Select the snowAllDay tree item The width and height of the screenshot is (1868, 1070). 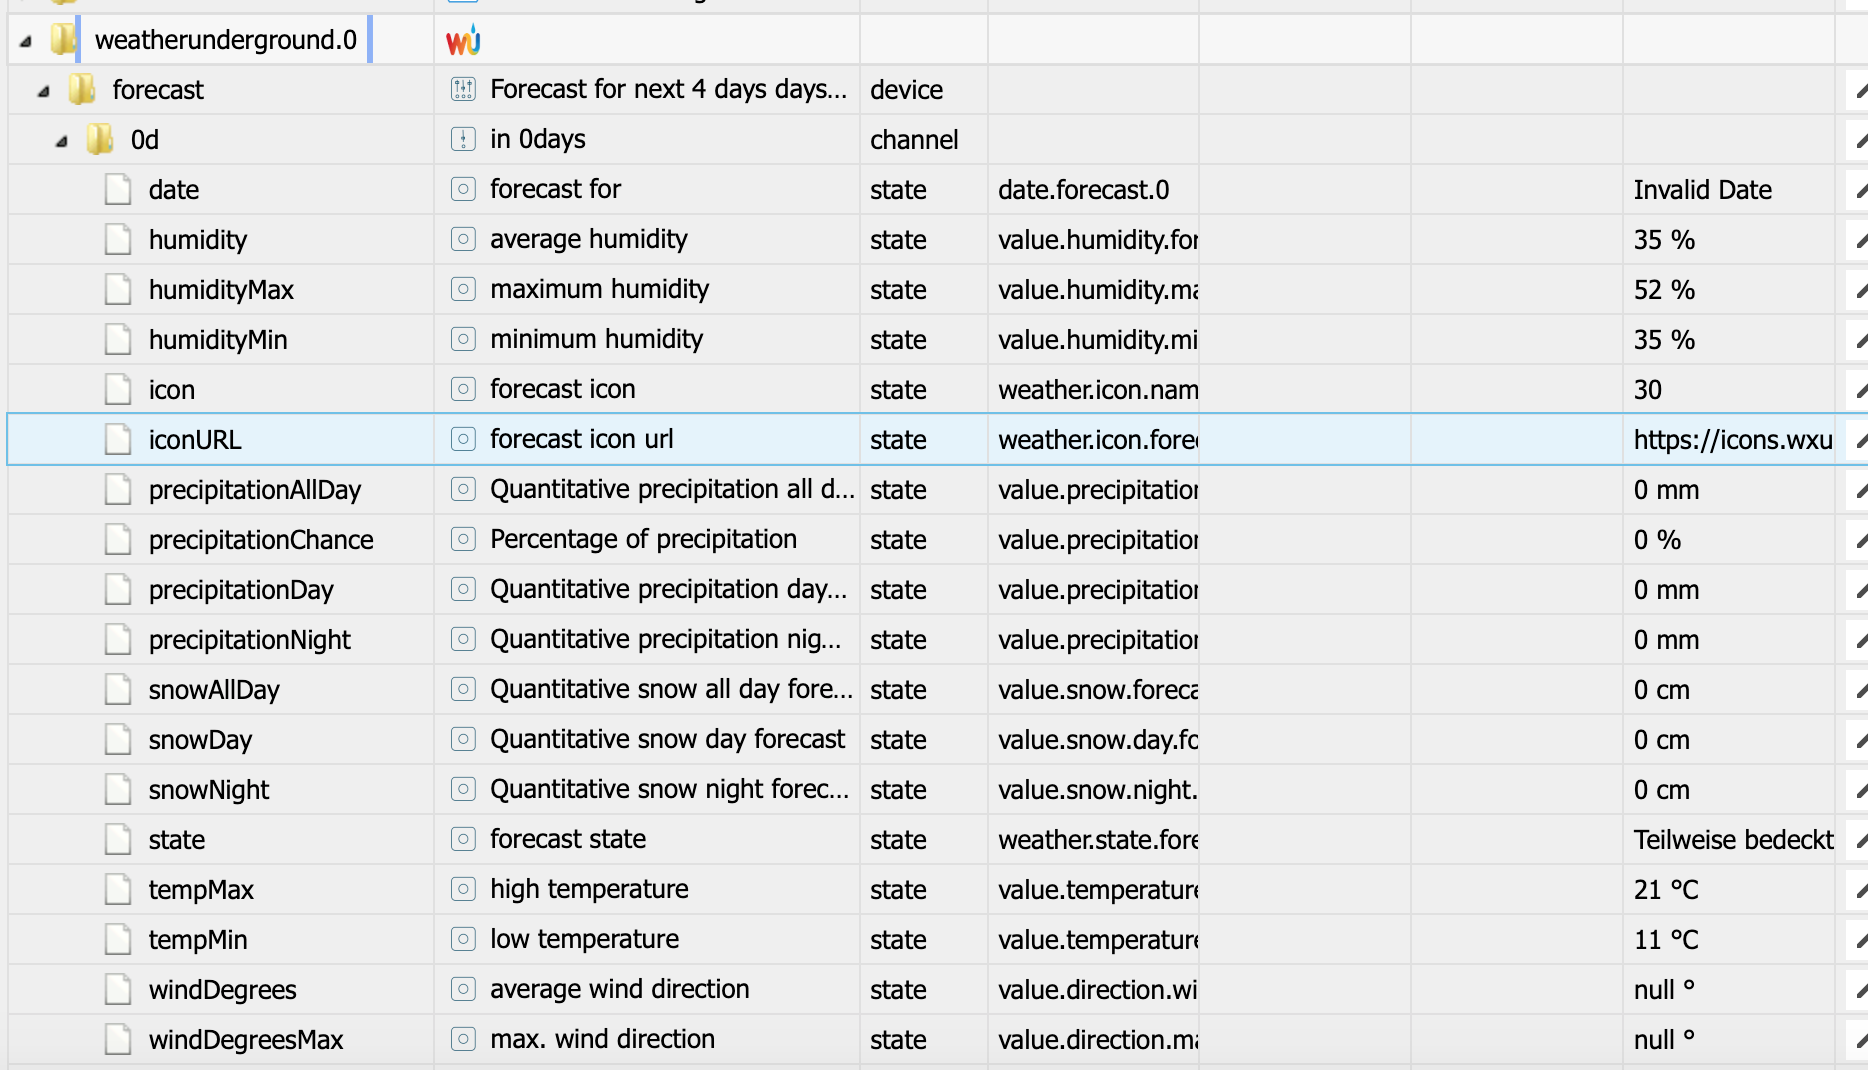point(214,690)
